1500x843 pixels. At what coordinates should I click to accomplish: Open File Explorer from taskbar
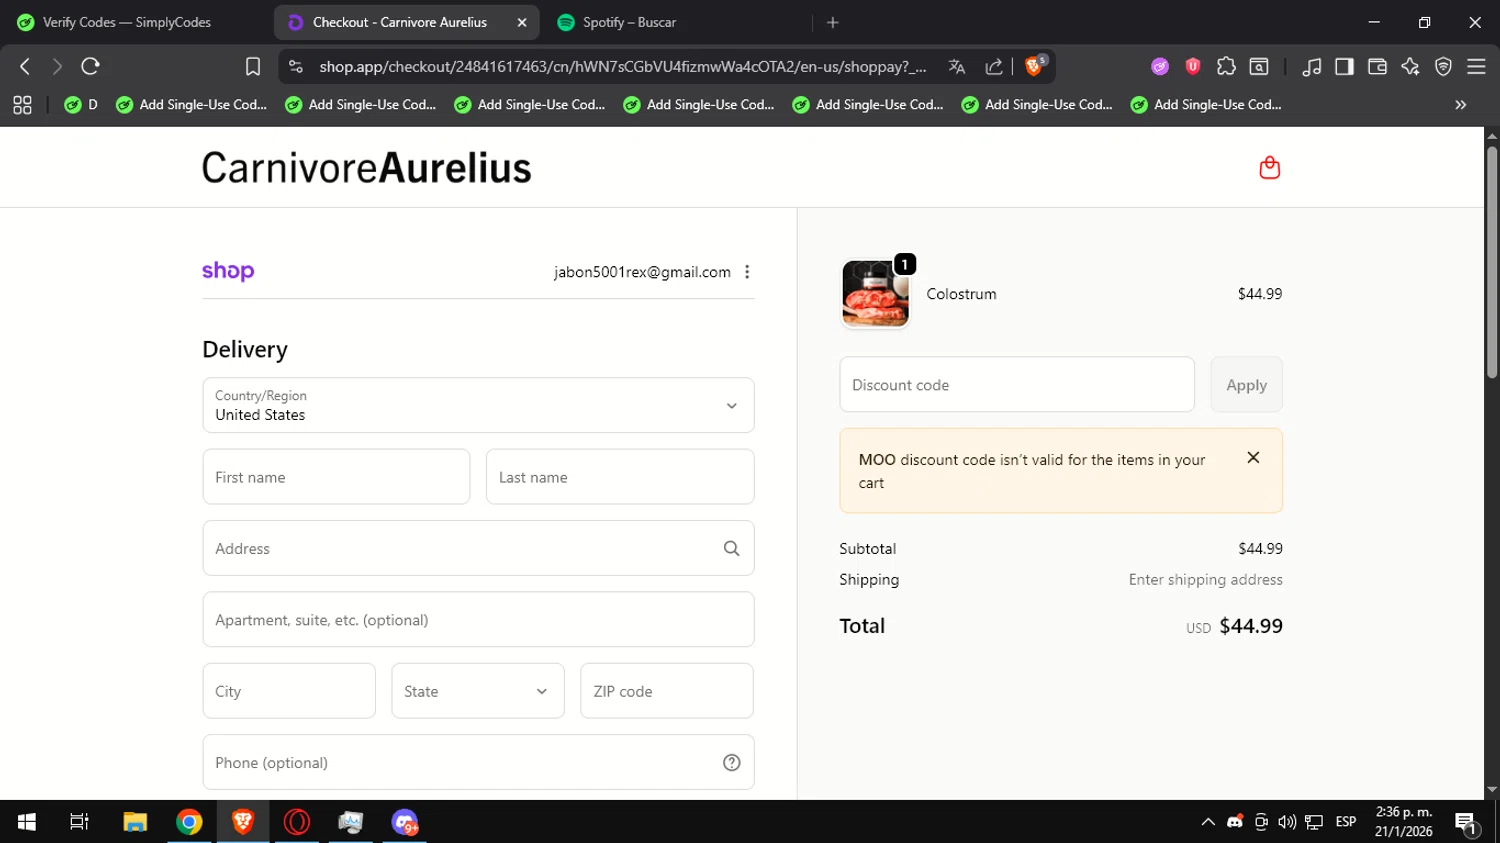(135, 822)
